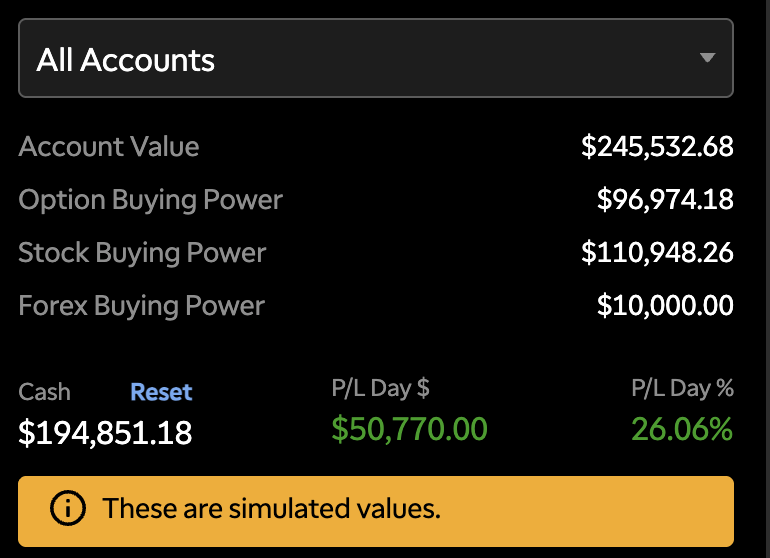Click the P/L Day % heading
Image resolution: width=770 pixels, height=558 pixels.
click(682, 388)
